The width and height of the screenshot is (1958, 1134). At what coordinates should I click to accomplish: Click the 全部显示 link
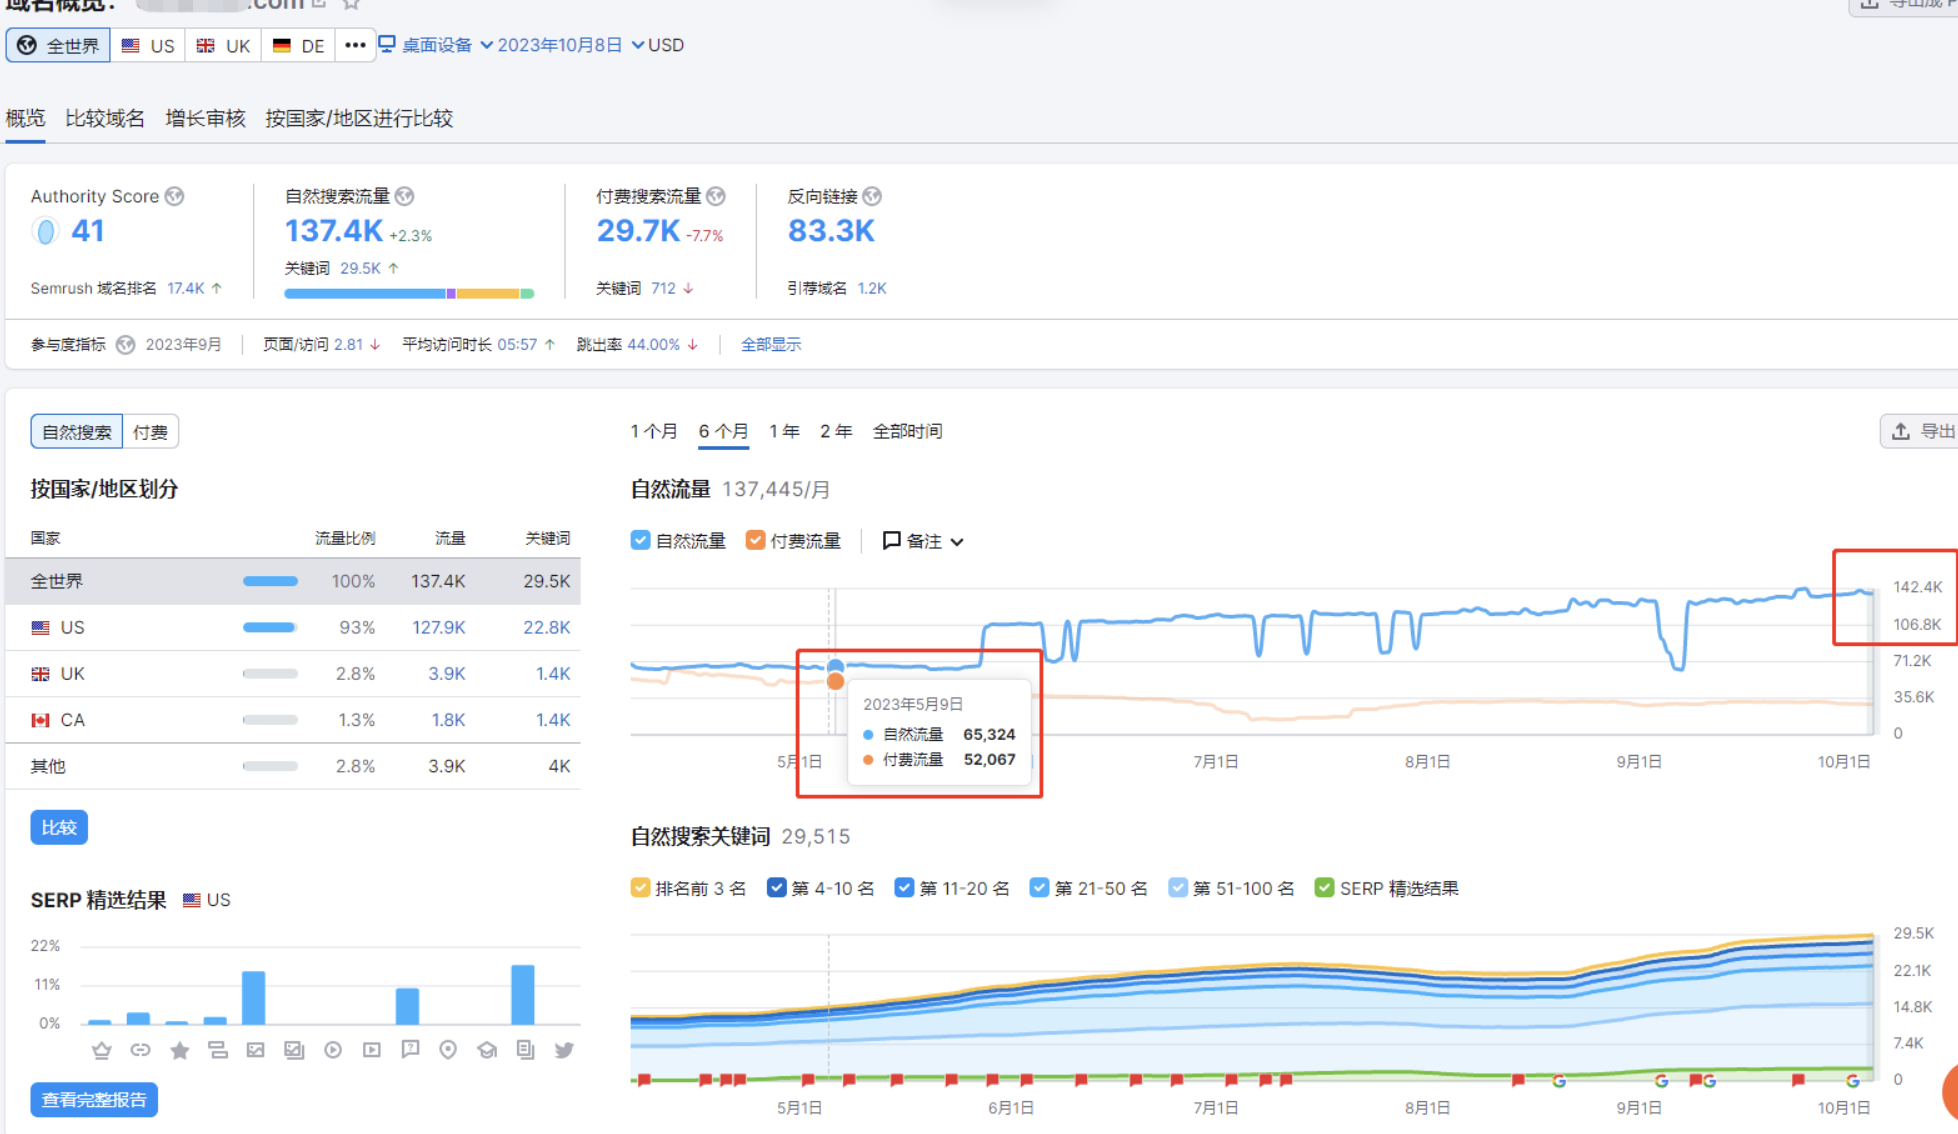coord(770,344)
